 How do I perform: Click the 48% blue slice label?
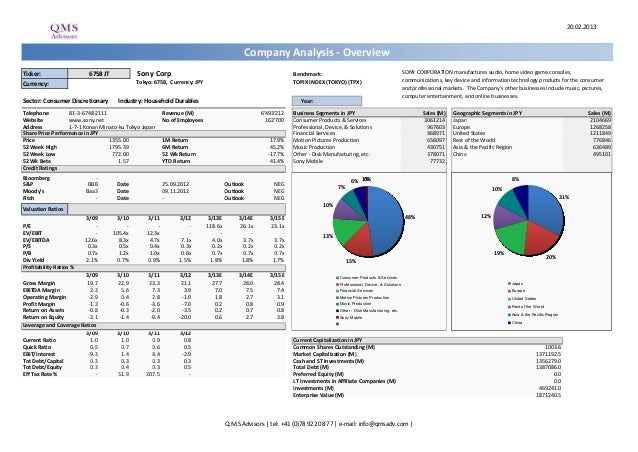coord(410,217)
